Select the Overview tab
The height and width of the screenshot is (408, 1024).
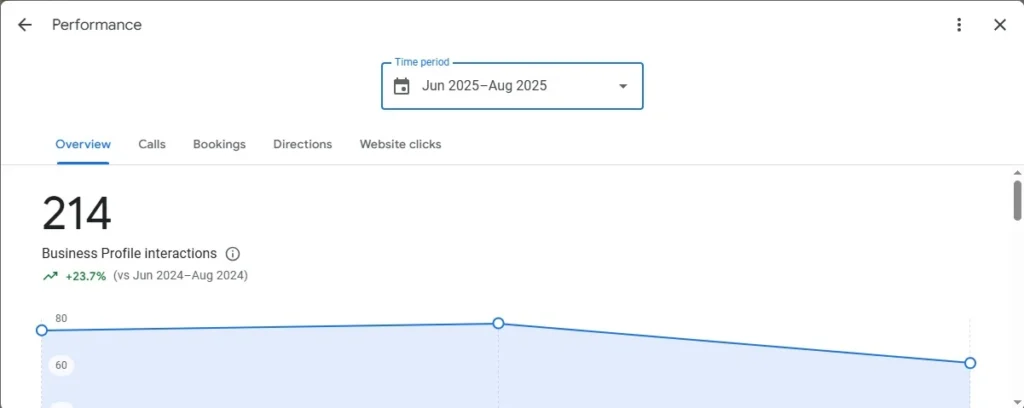click(x=83, y=144)
